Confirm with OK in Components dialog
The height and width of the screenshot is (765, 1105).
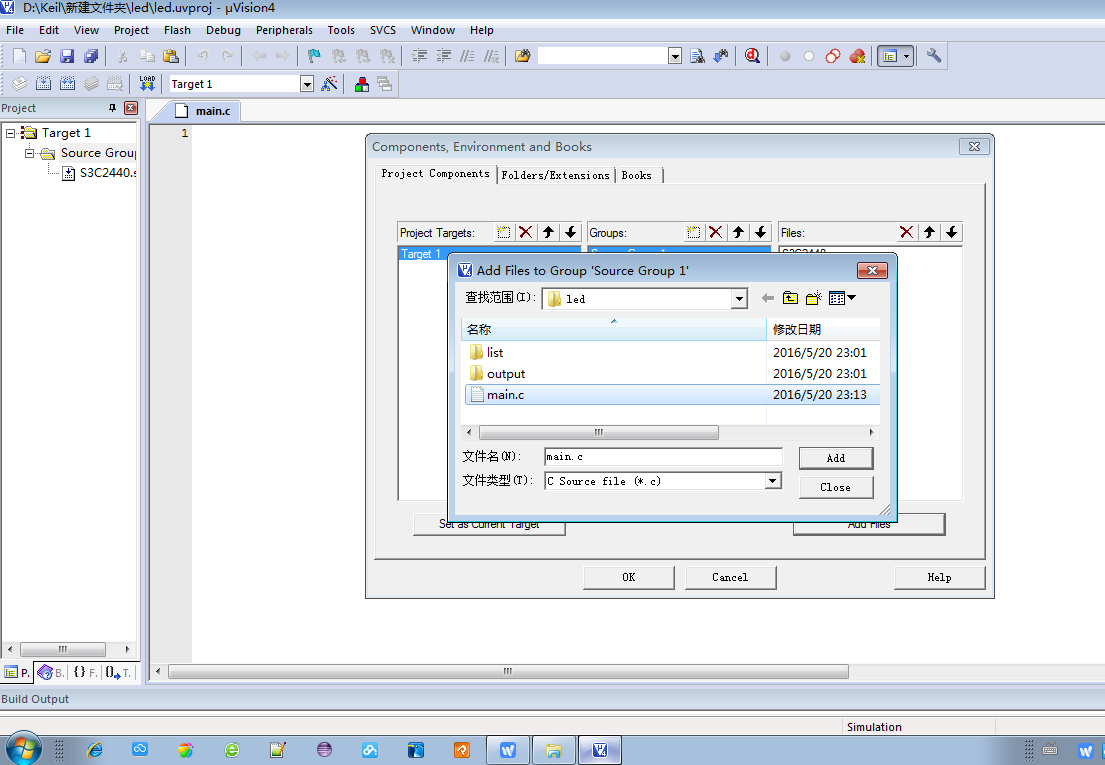(629, 578)
